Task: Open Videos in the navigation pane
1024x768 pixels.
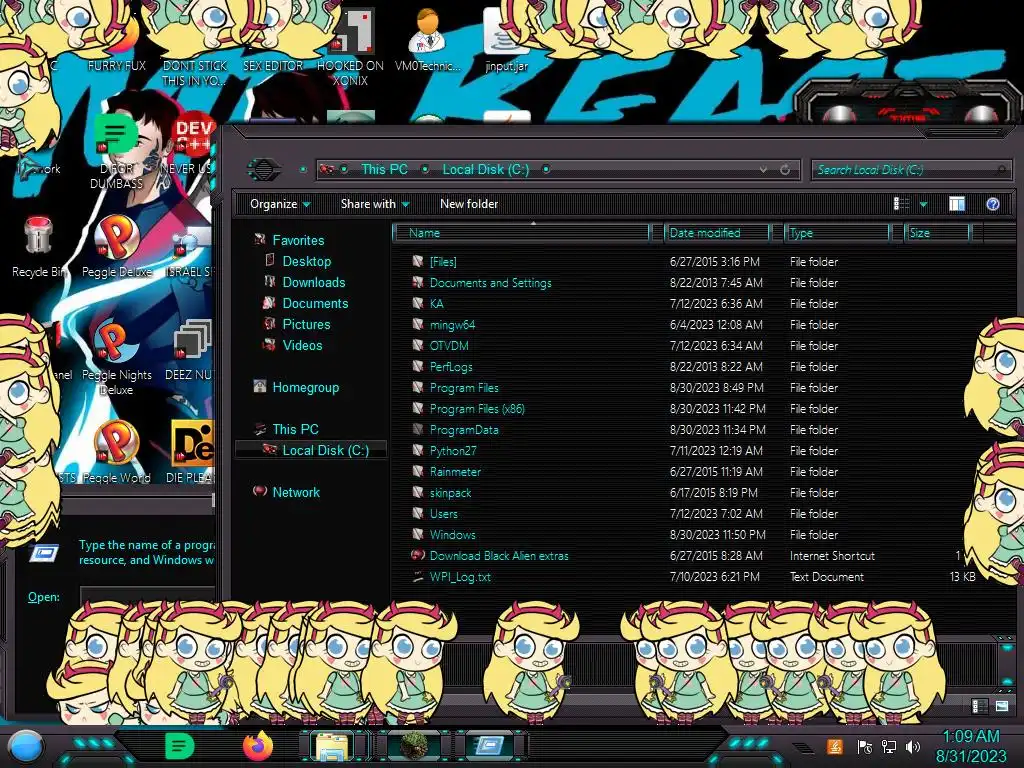Action: [302, 345]
